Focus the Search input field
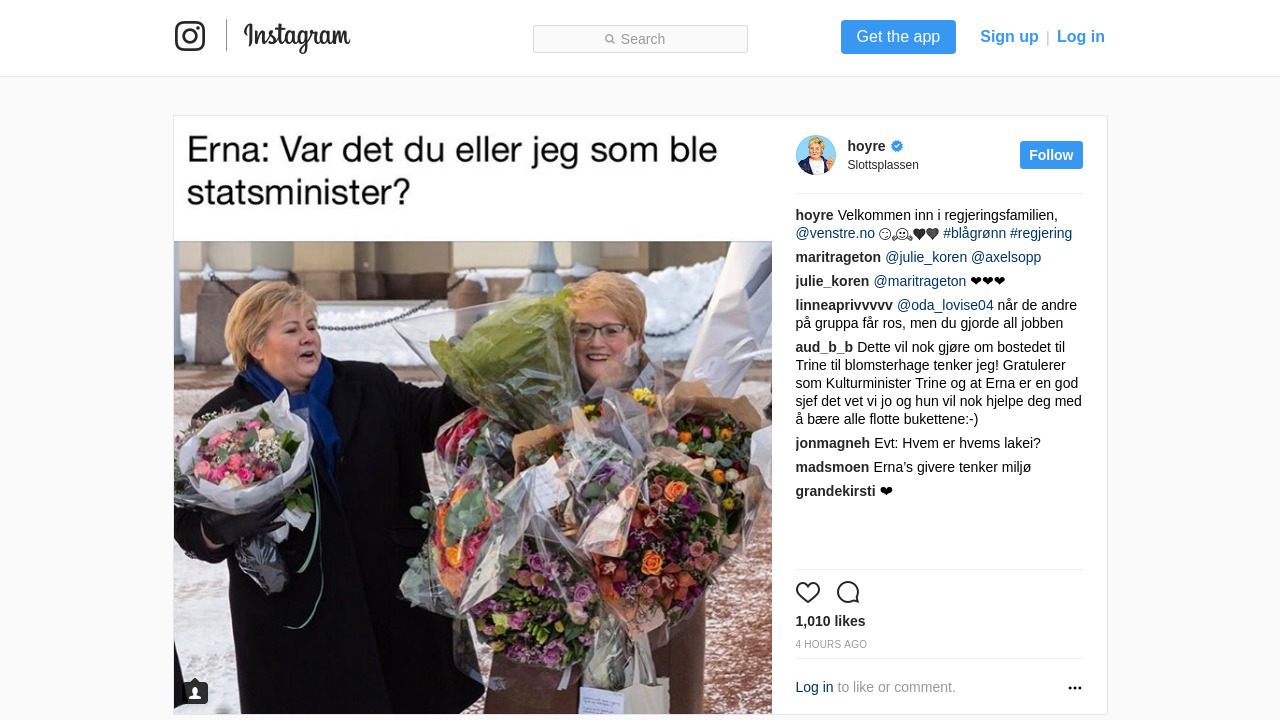The image size is (1280, 720). coord(640,39)
